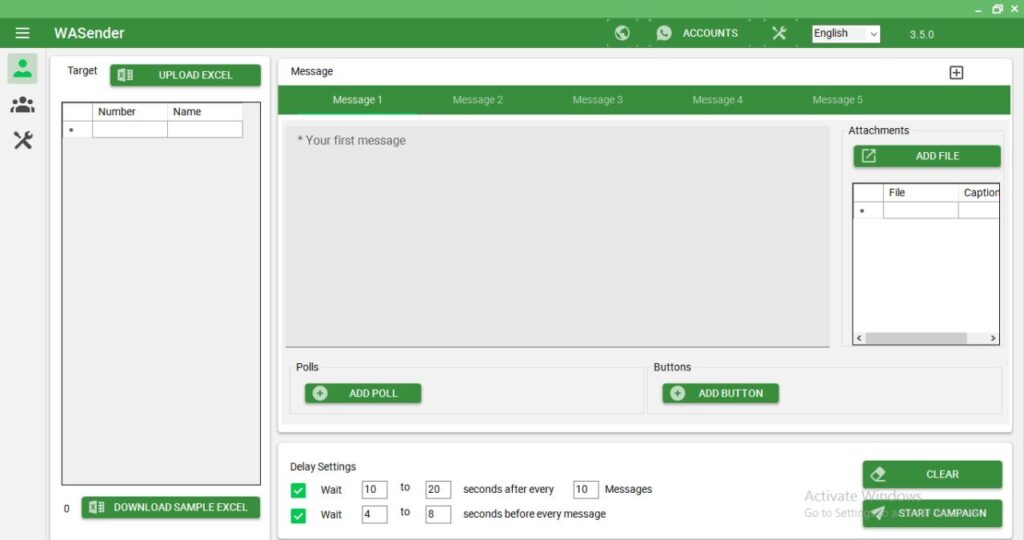This screenshot has width=1024, height=540.
Task: Click the wait maximum field showing 20
Action: point(438,490)
